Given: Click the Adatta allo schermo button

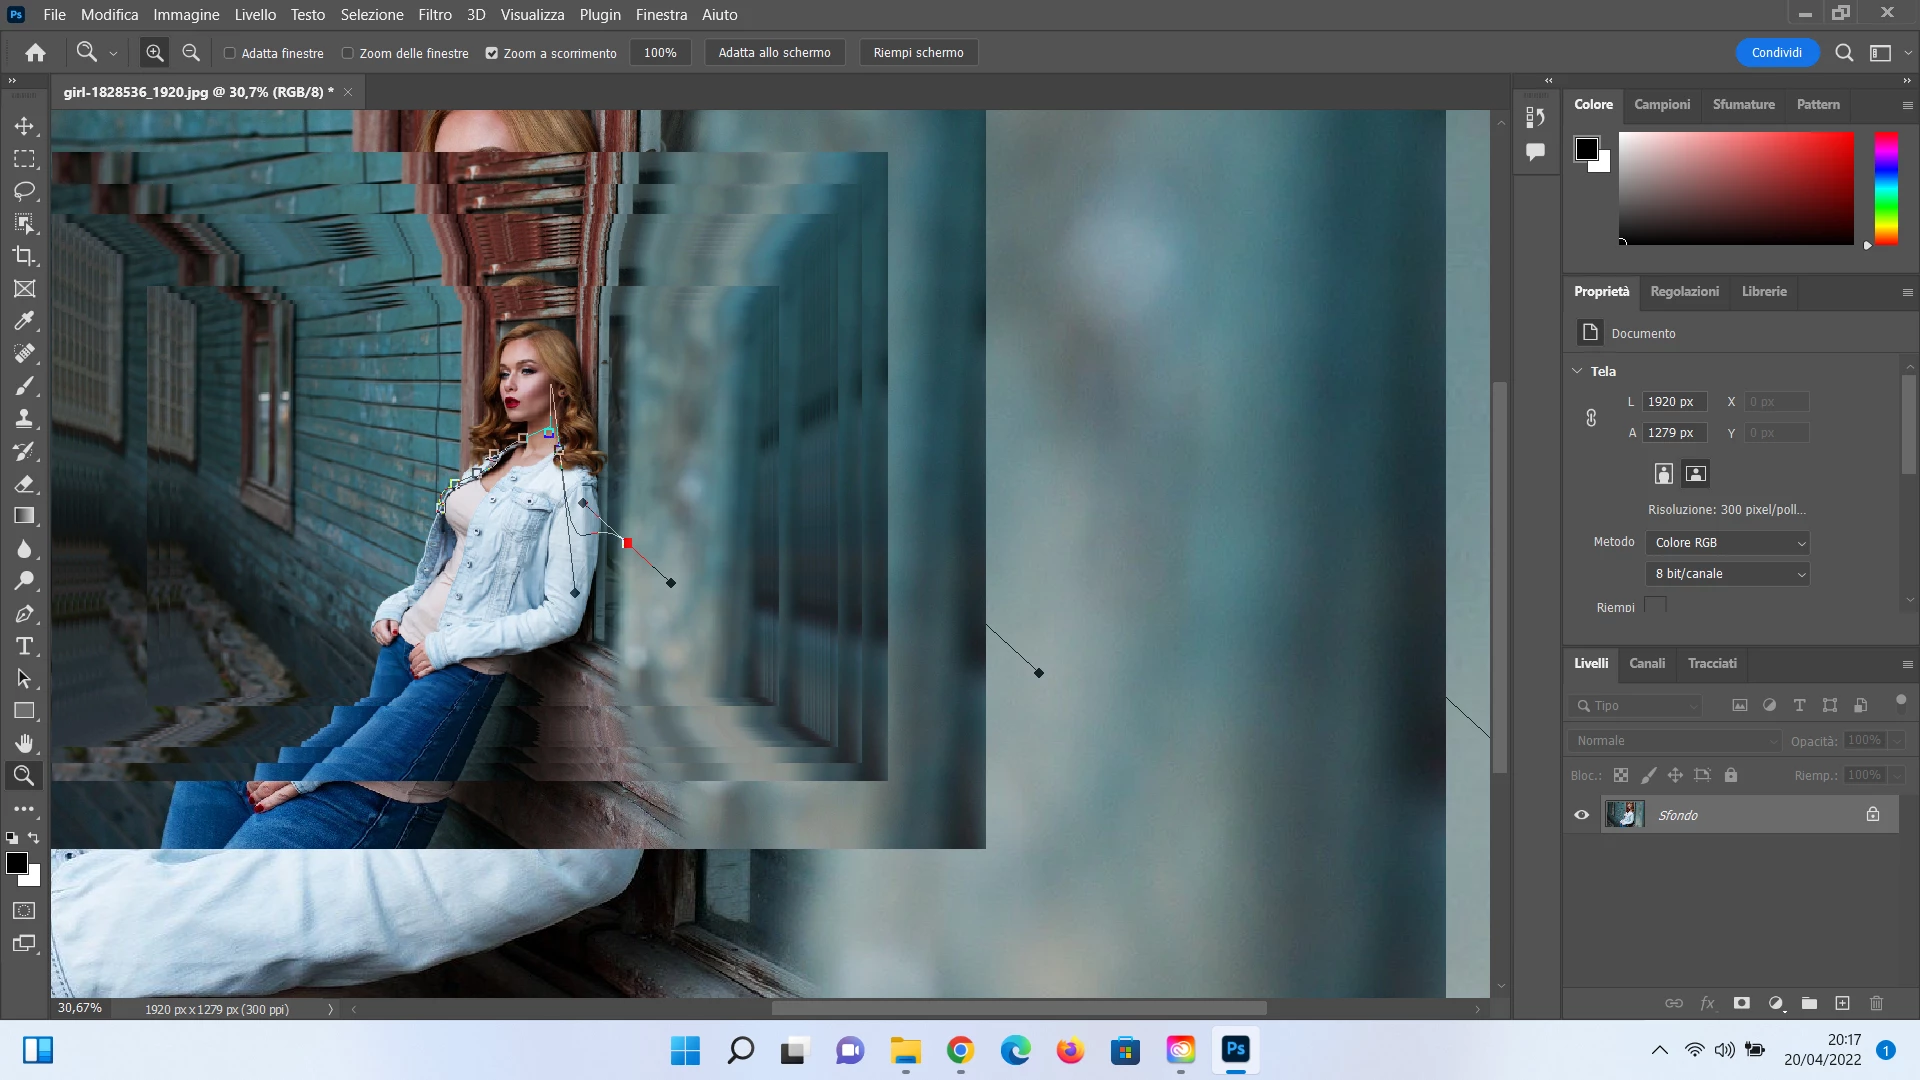Looking at the screenshot, I should click(774, 53).
